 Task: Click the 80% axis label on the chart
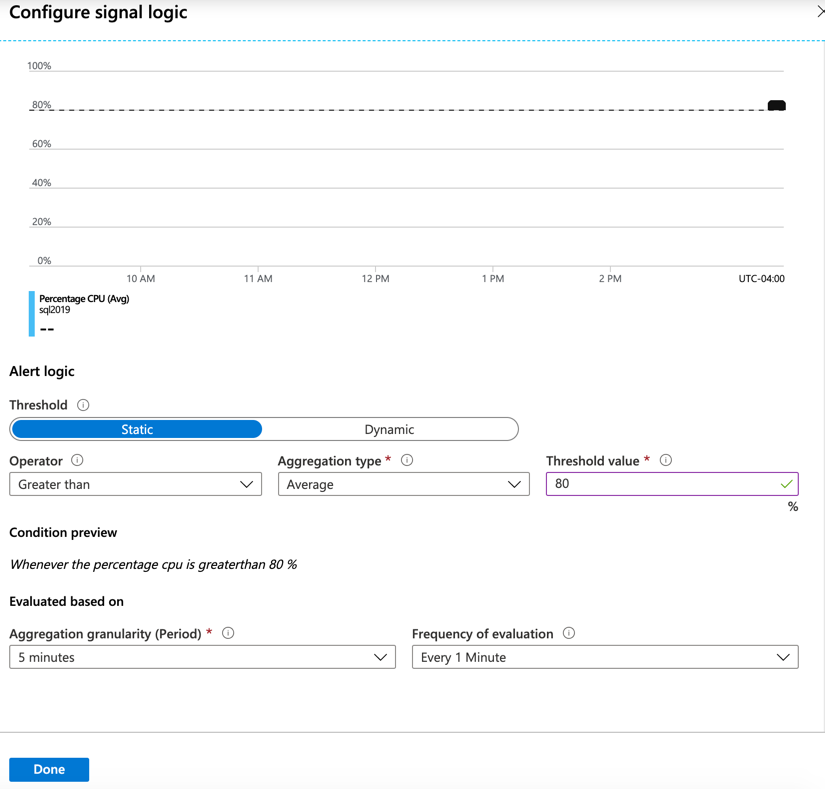[42, 105]
